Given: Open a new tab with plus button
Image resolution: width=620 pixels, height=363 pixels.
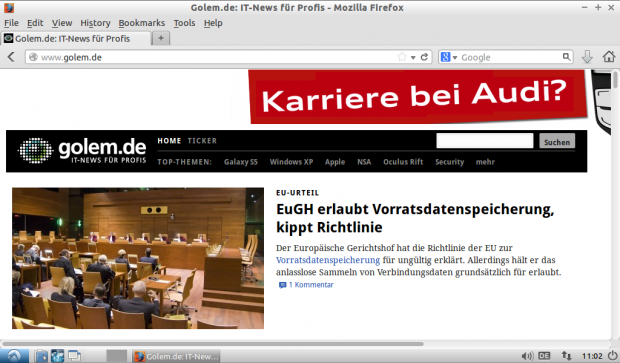Looking at the screenshot, I should point(161,38).
